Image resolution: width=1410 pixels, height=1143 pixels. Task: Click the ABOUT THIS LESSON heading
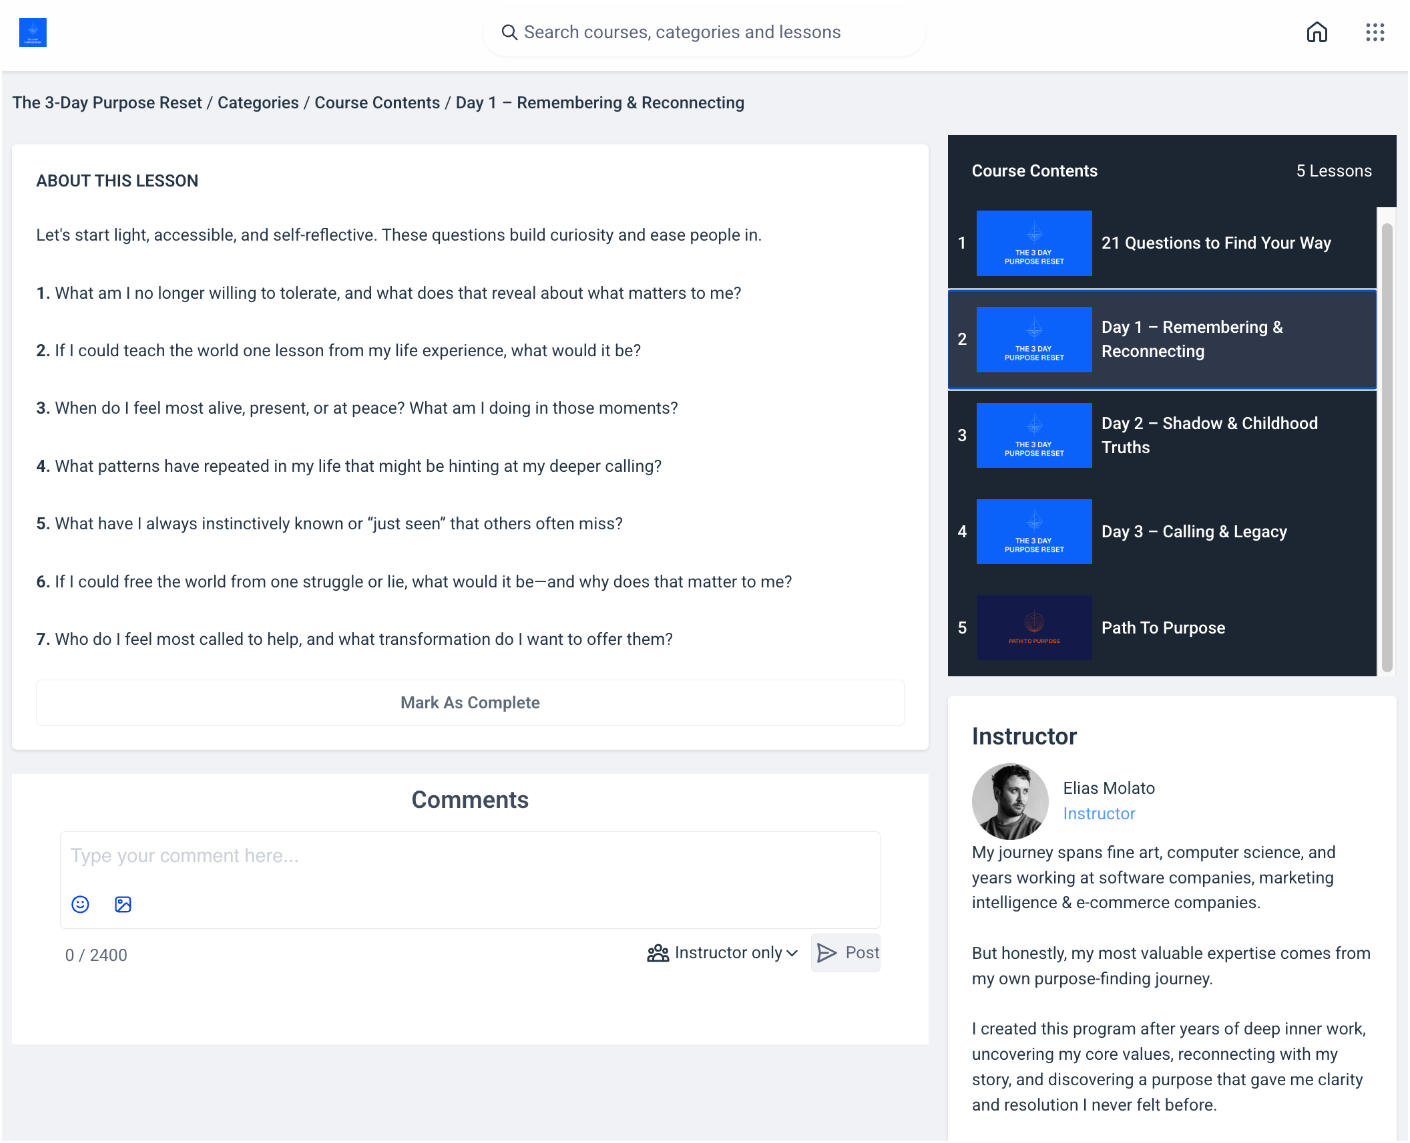point(117,181)
